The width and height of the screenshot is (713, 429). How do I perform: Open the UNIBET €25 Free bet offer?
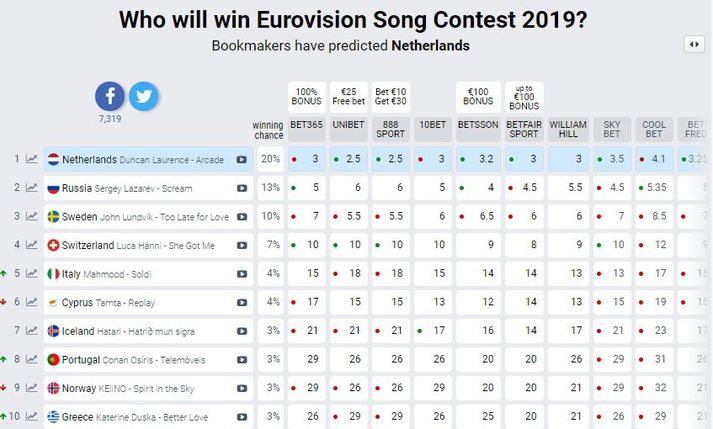[x=348, y=97]
